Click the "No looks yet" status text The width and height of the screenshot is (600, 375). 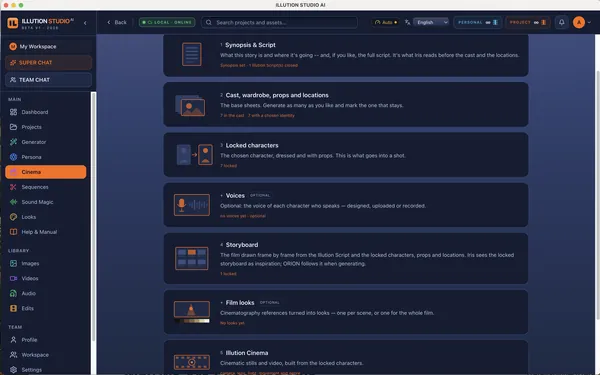coord(232,323)
